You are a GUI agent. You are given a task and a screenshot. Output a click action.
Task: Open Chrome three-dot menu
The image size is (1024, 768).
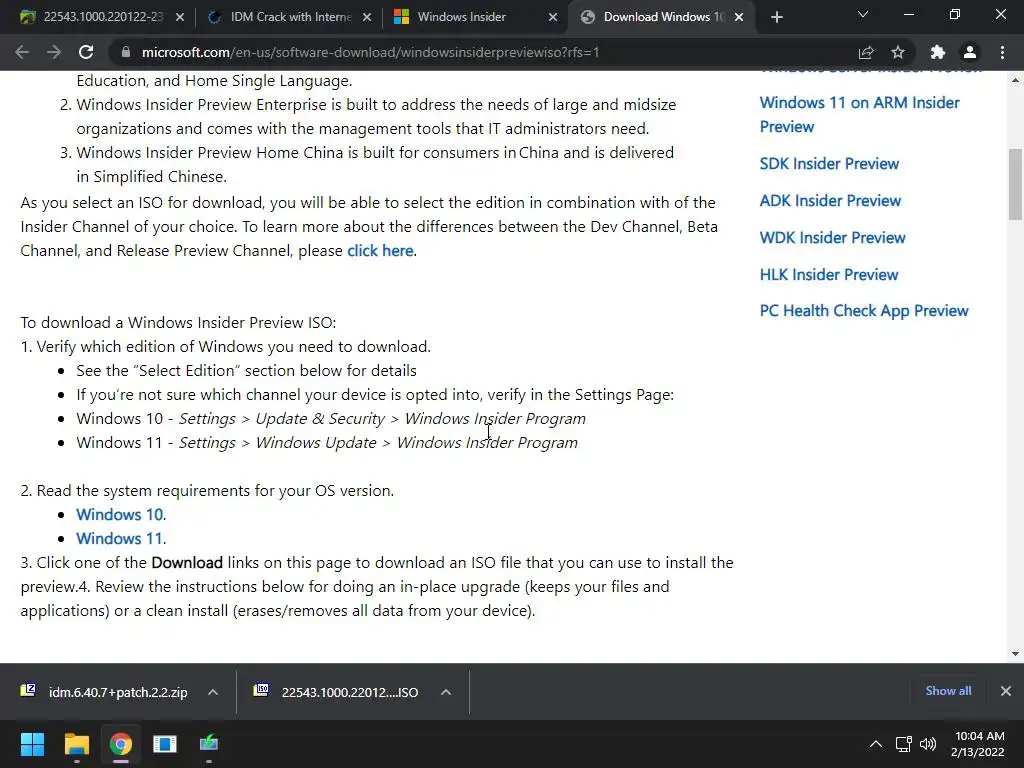tap(1002, 52)
